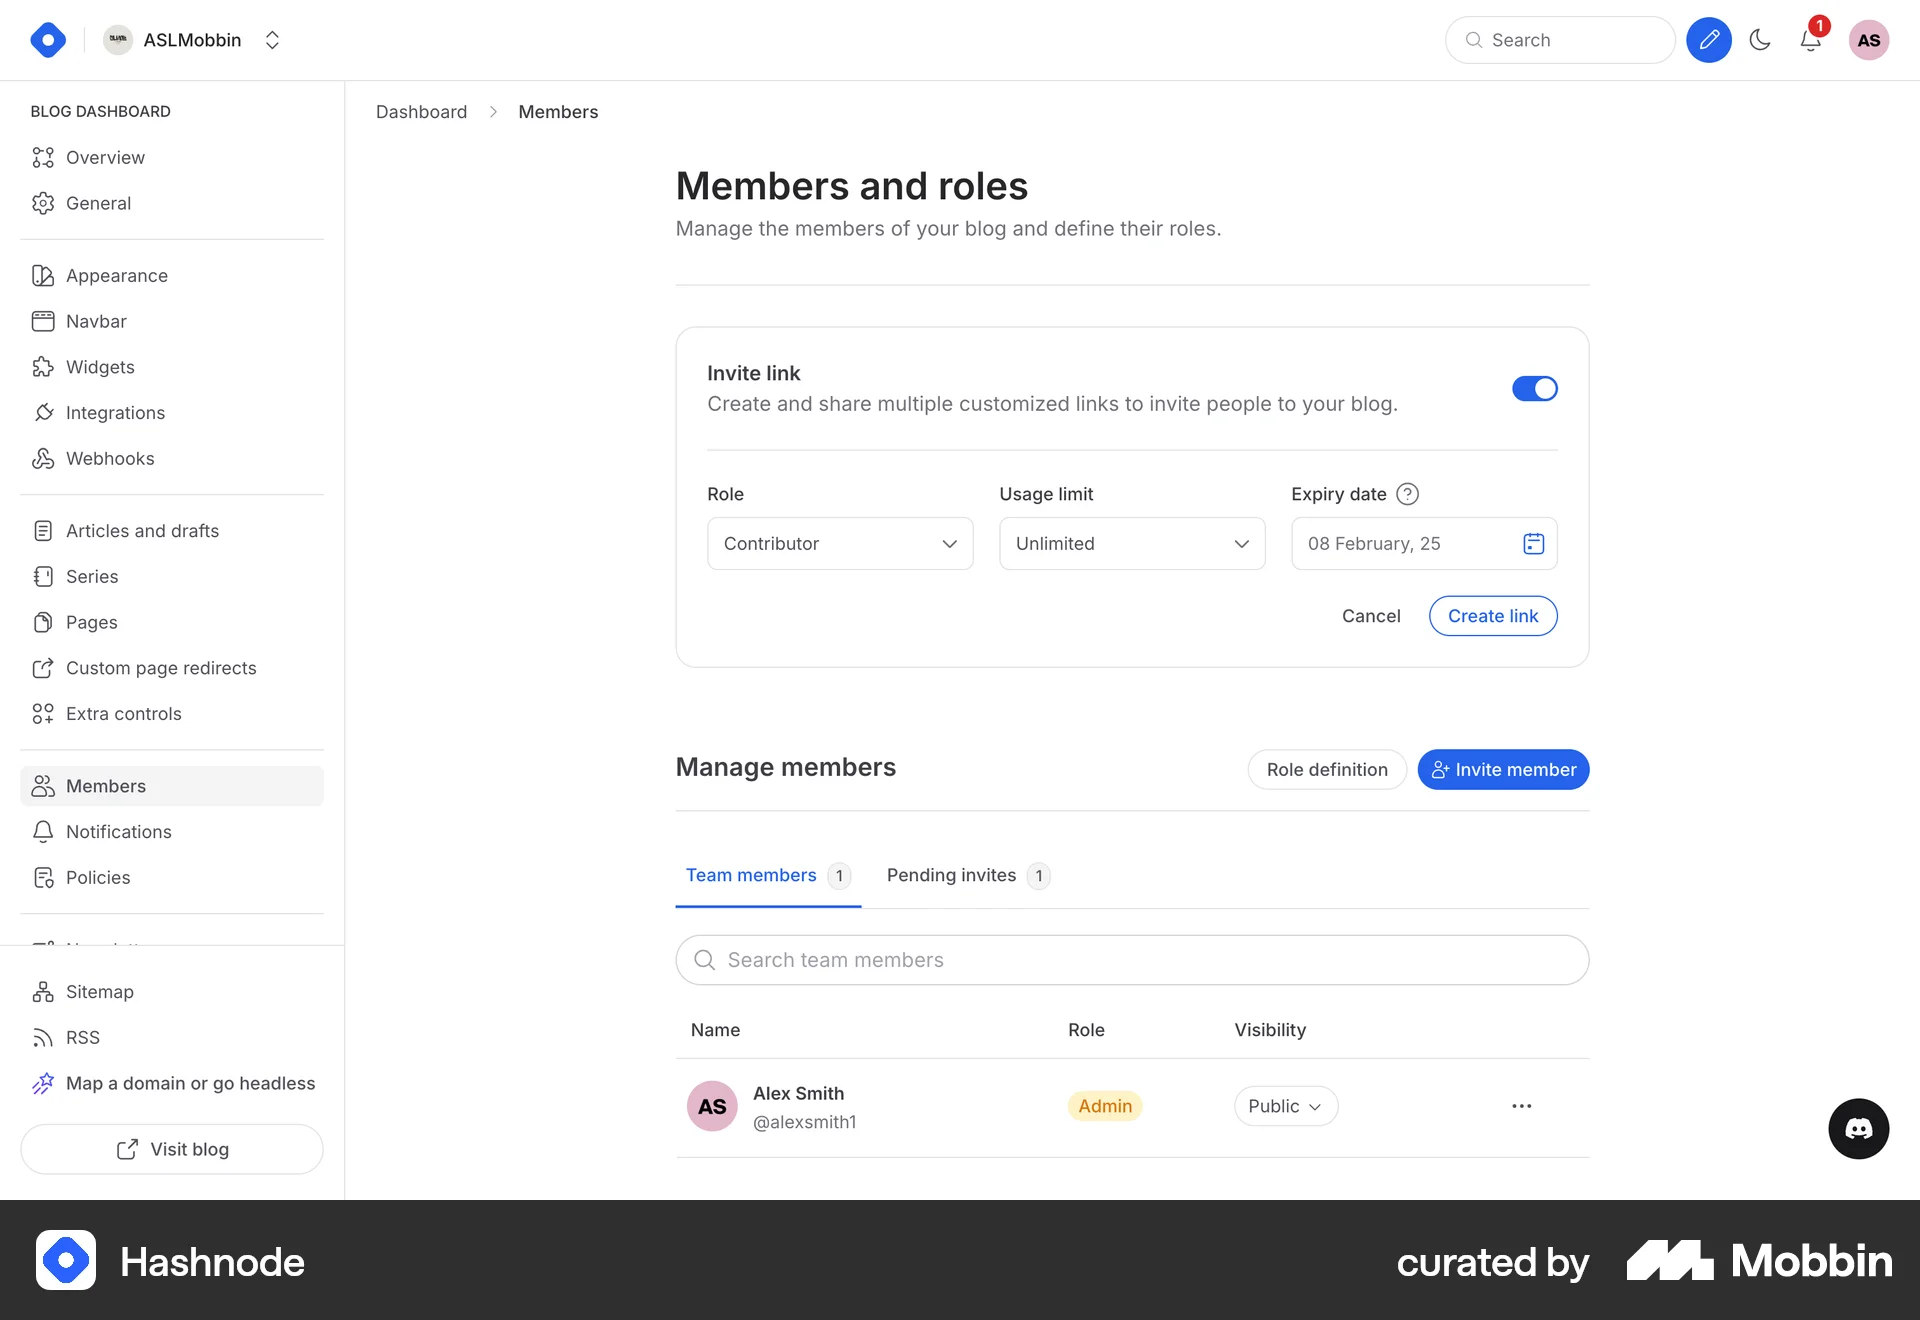Open the Contributor role dropdown
Viewport: 1920px width, 1320px height.
839,543
